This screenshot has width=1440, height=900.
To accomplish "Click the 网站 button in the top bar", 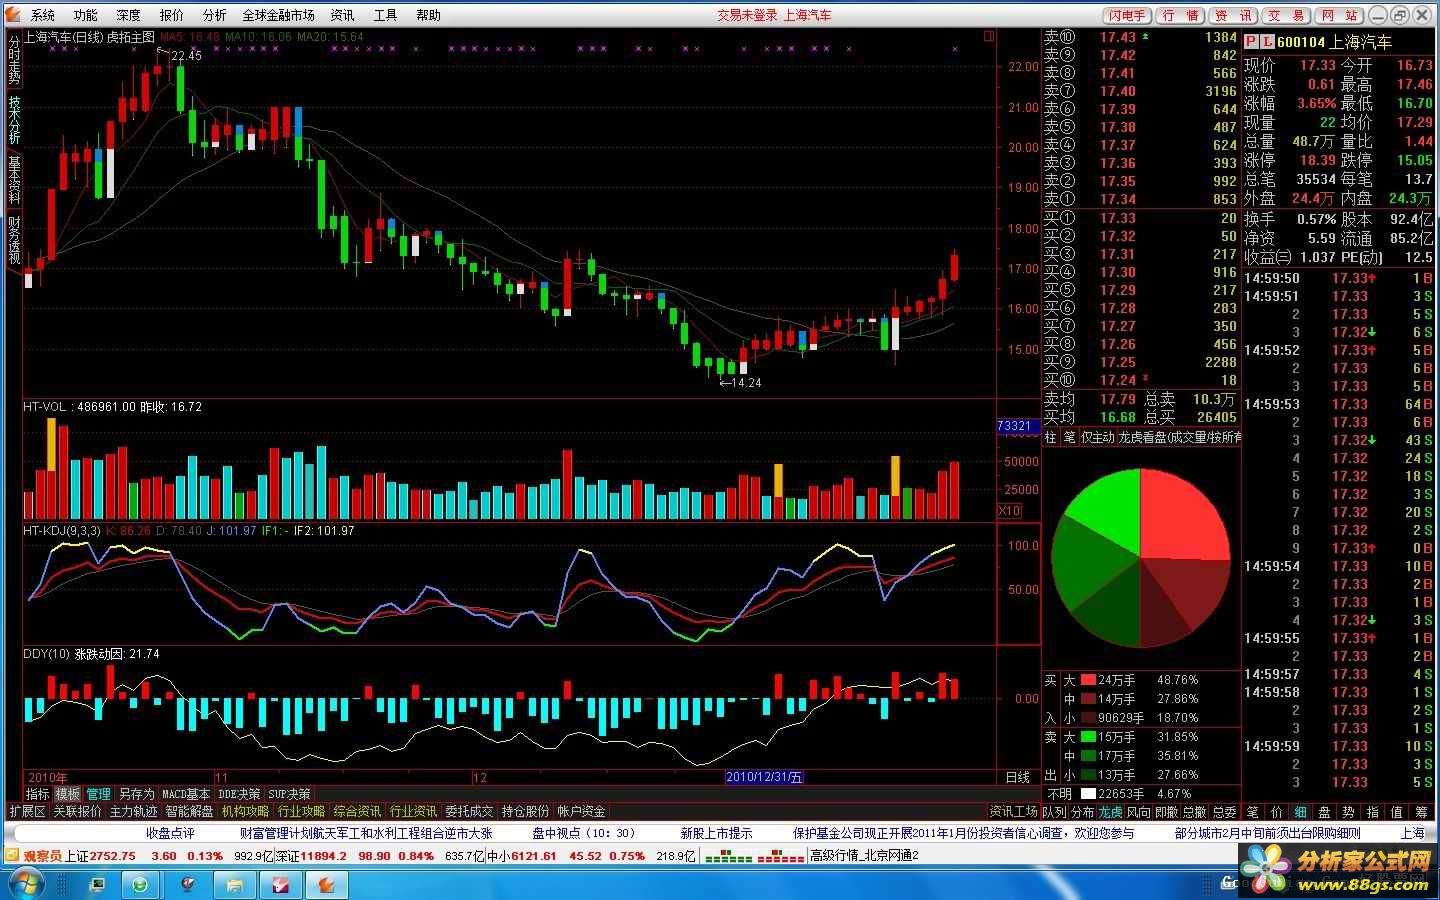I will (1340, 15).
